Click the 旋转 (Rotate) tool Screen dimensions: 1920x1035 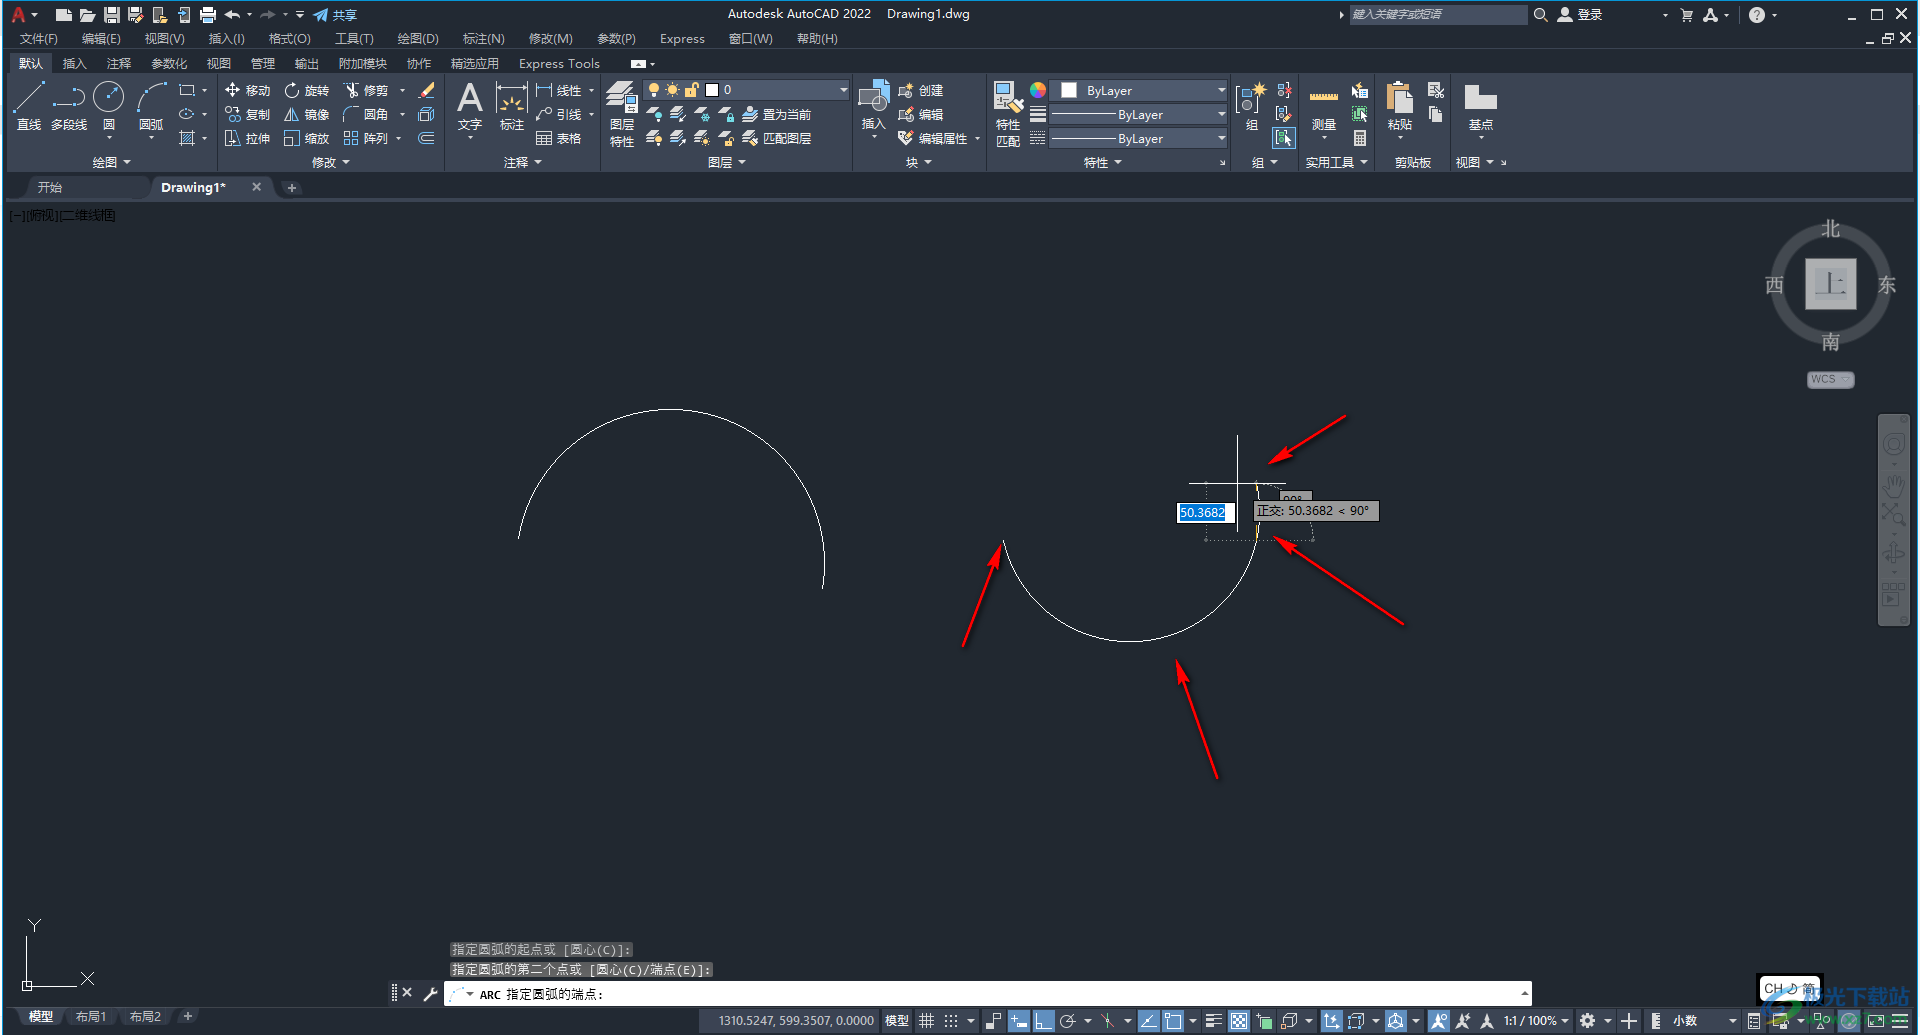[x=306, y=90]
